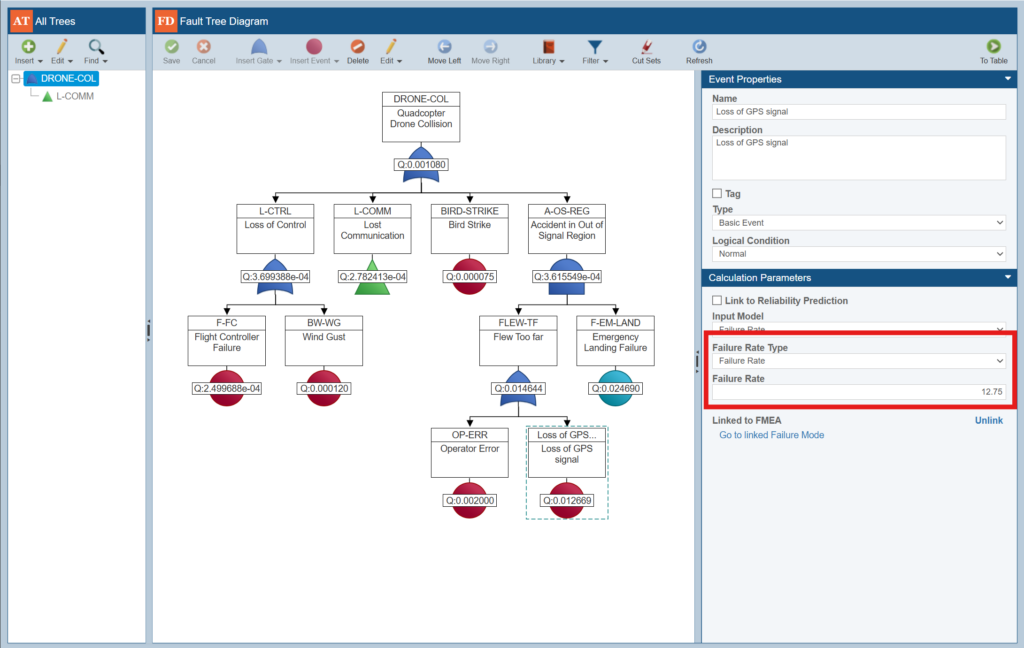Click the A-OS-REG AND gate symbol
This screenshot has height=648, width=1024.
pos(567,277)
